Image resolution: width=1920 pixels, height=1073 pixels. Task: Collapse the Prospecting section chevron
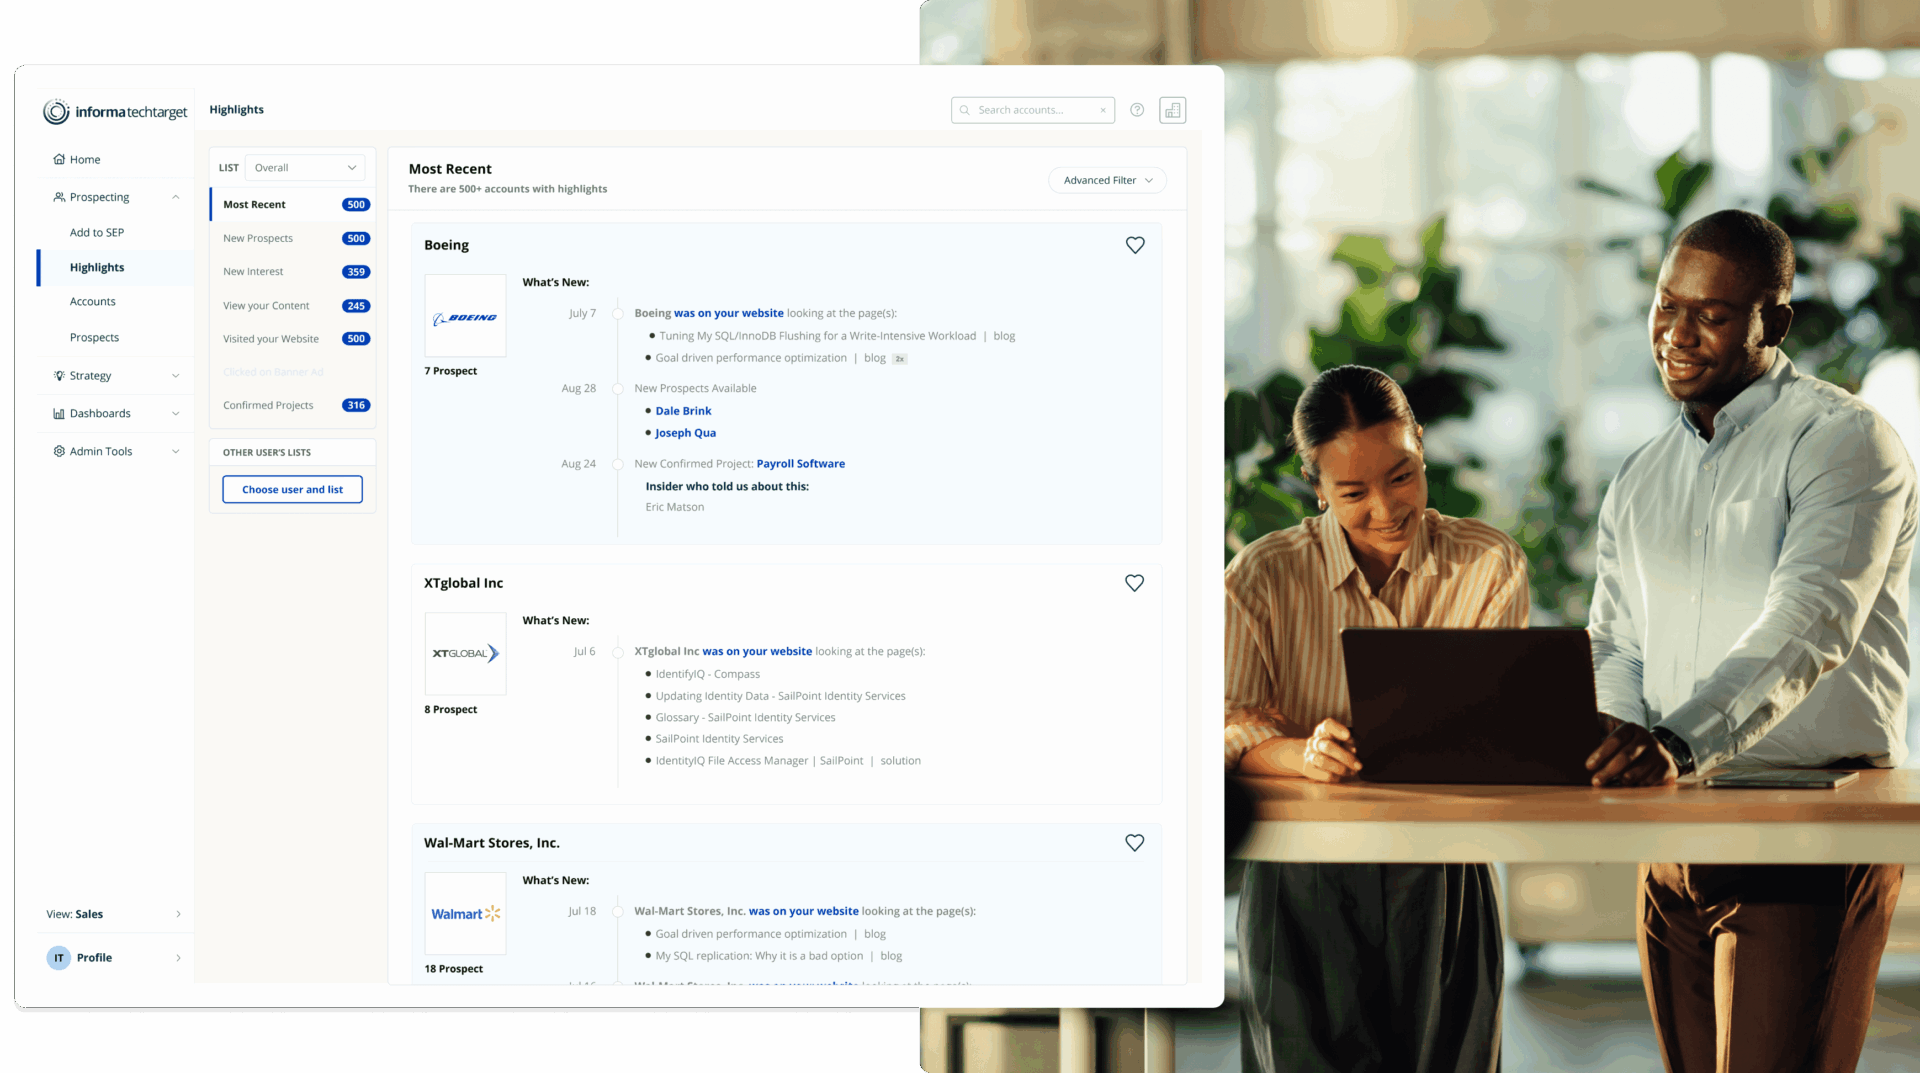pos(176,197)
